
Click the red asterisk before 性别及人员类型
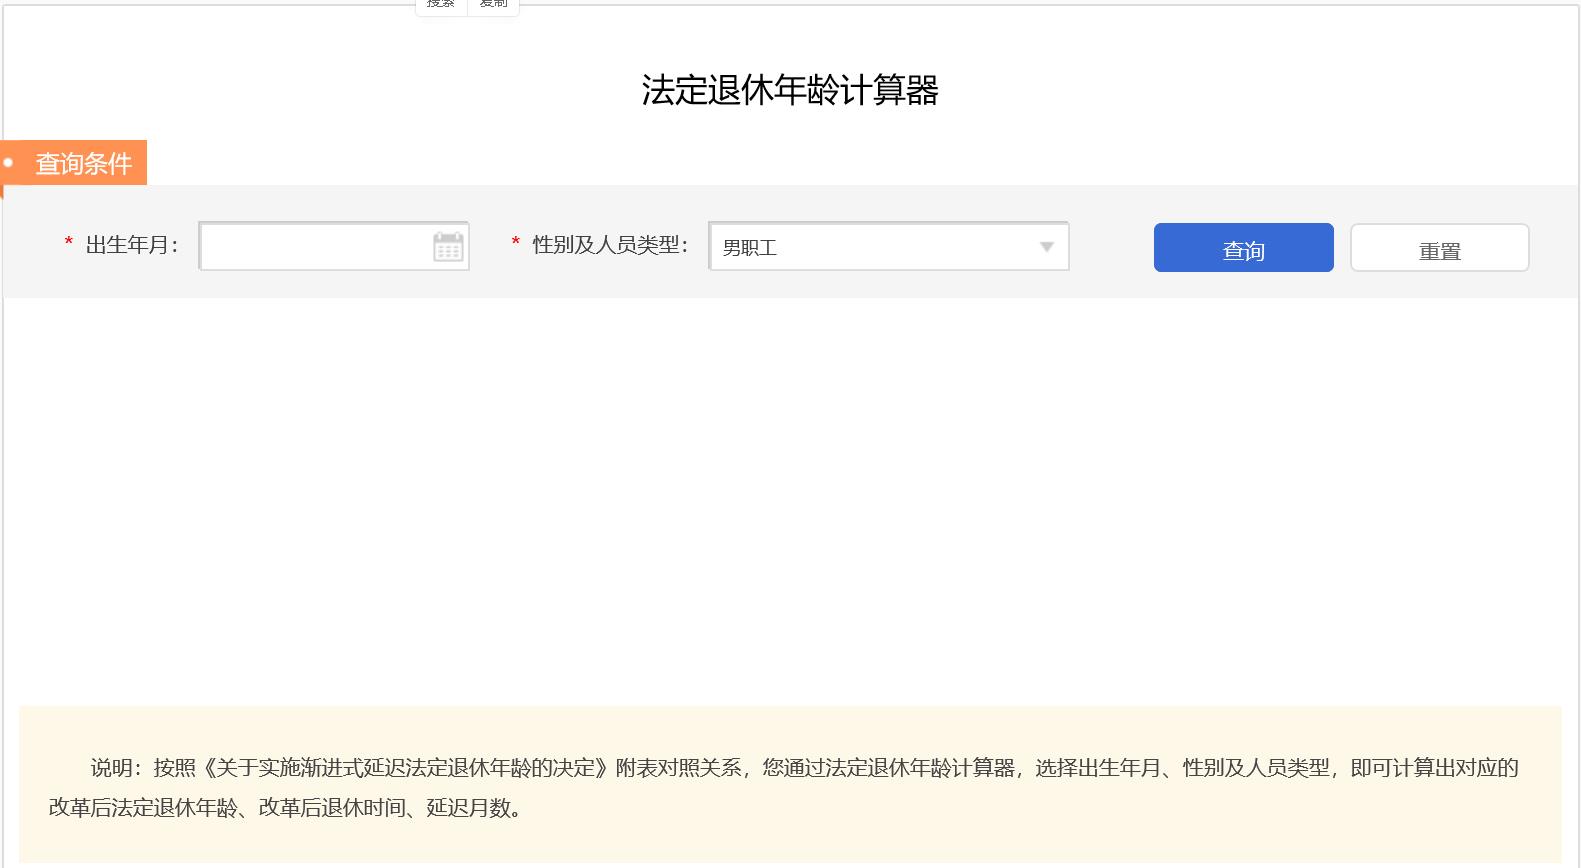tap(515, 243)
